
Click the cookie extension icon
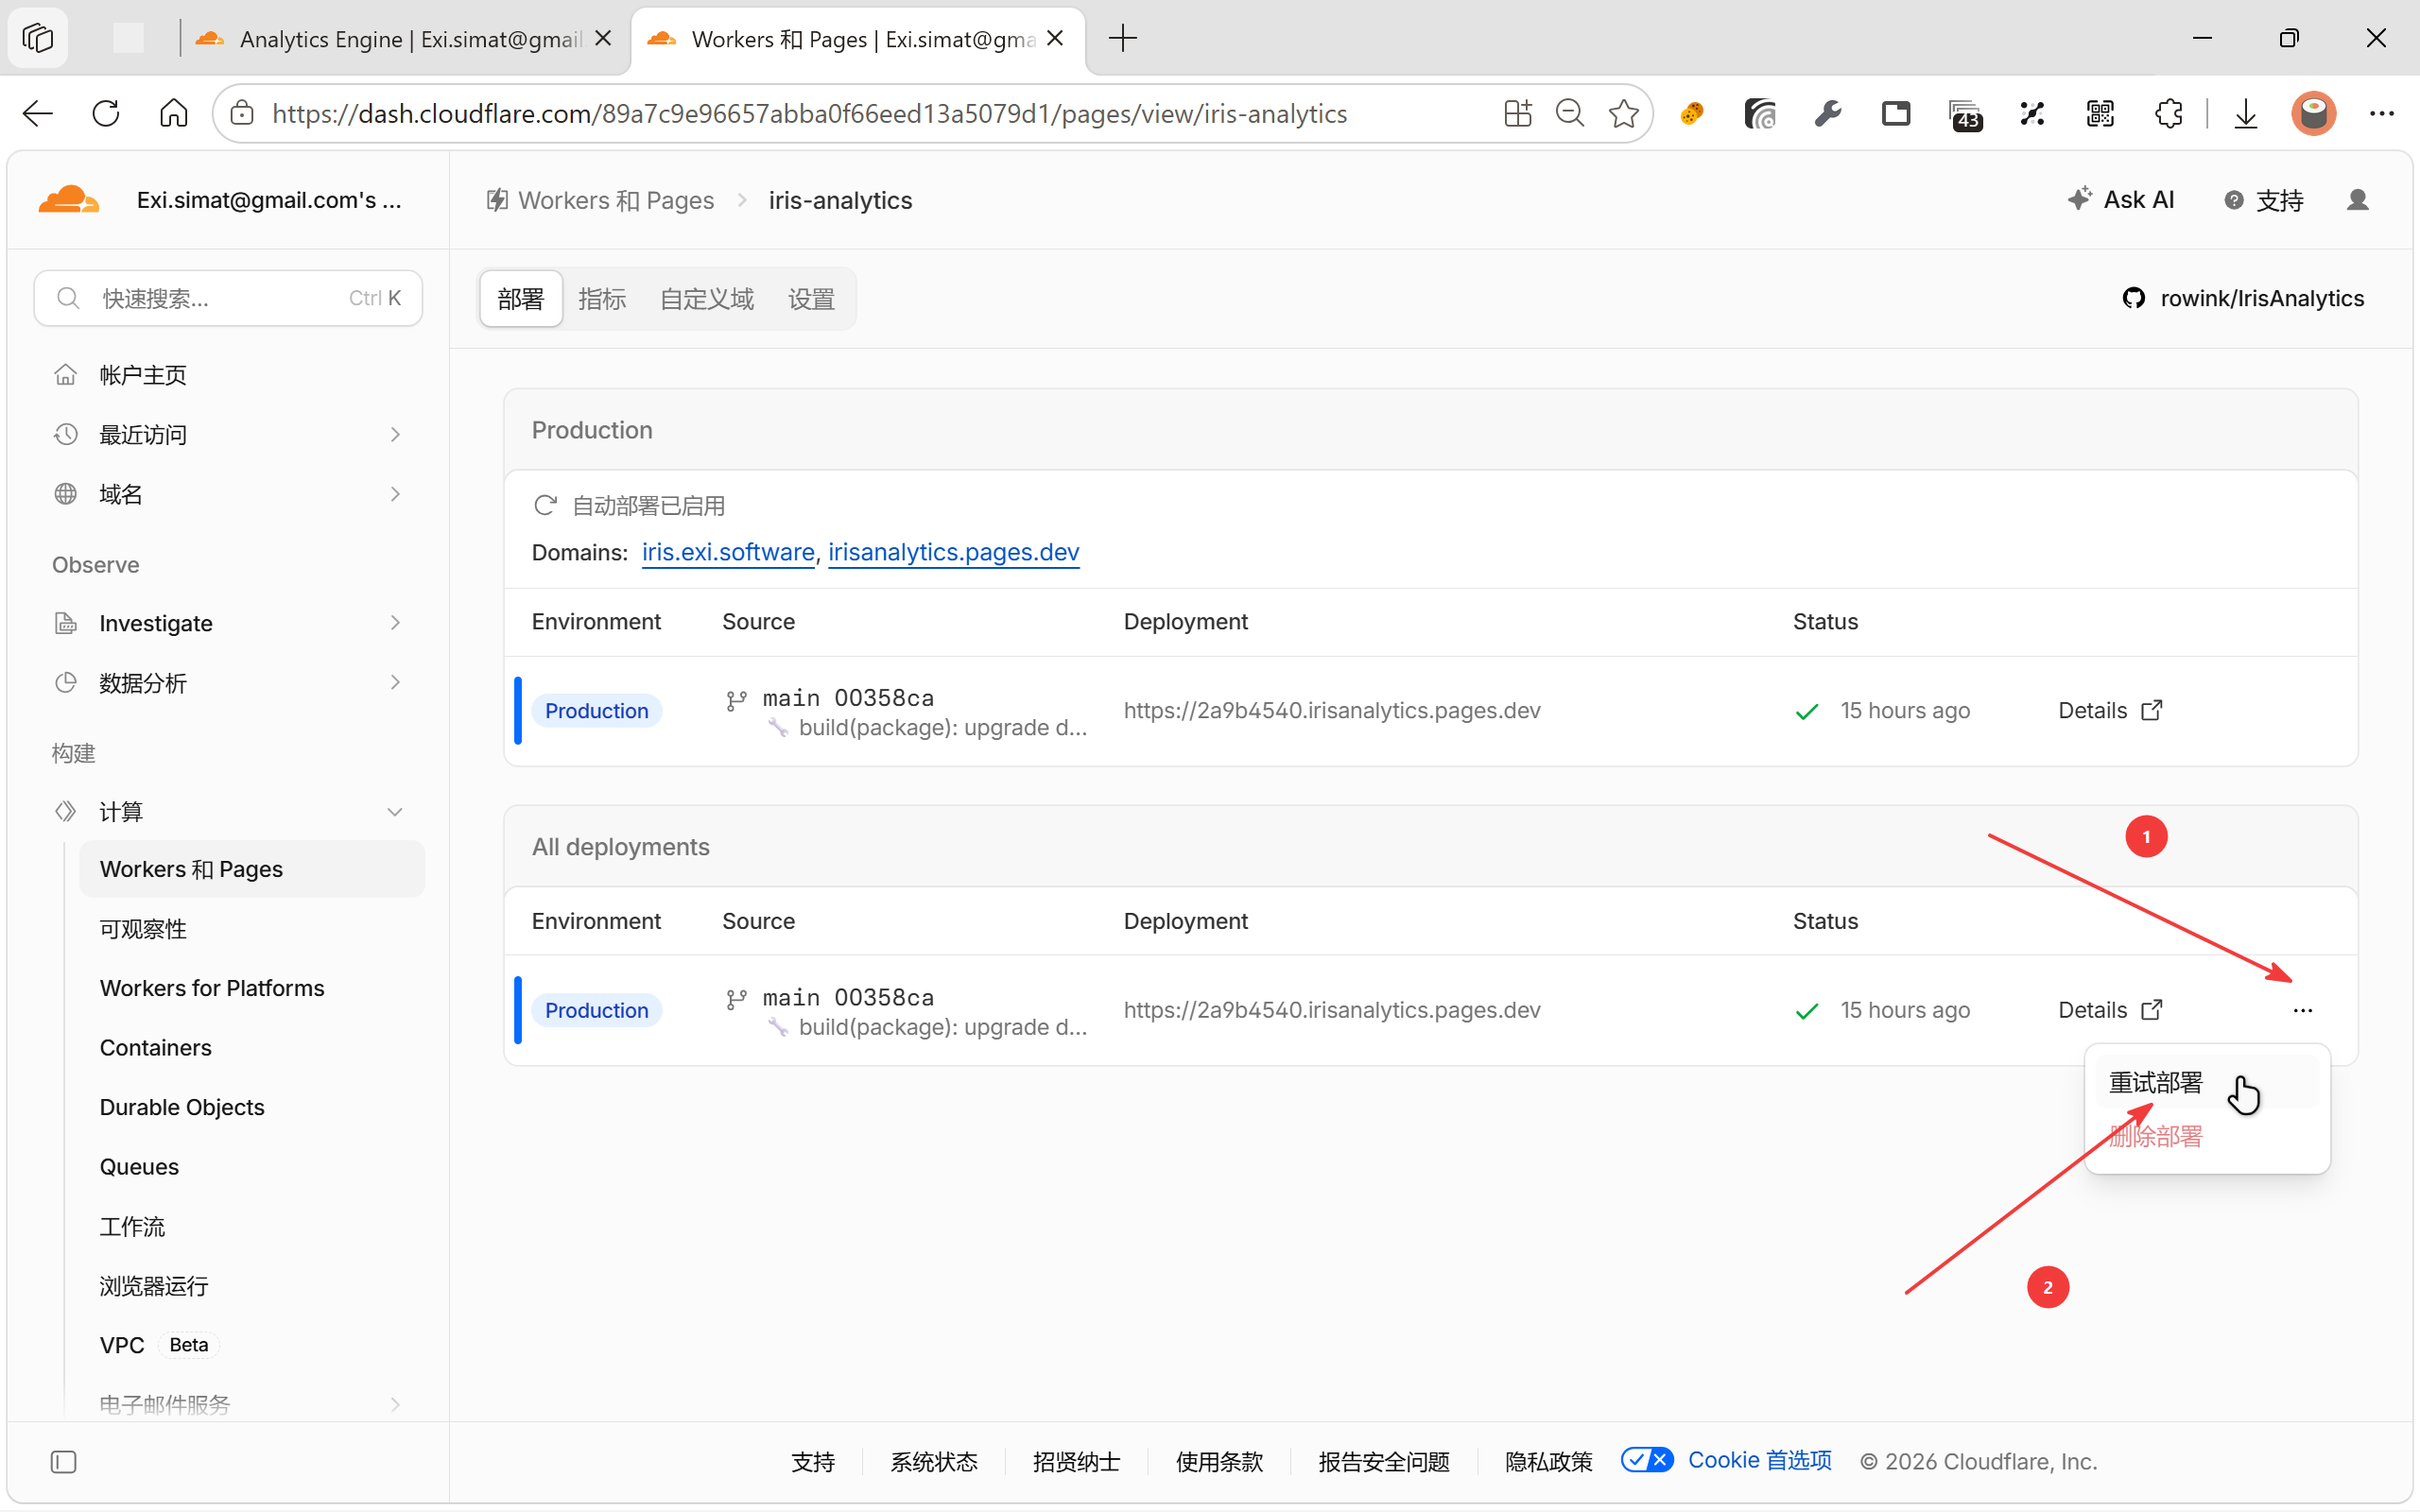click(1692, 114)
